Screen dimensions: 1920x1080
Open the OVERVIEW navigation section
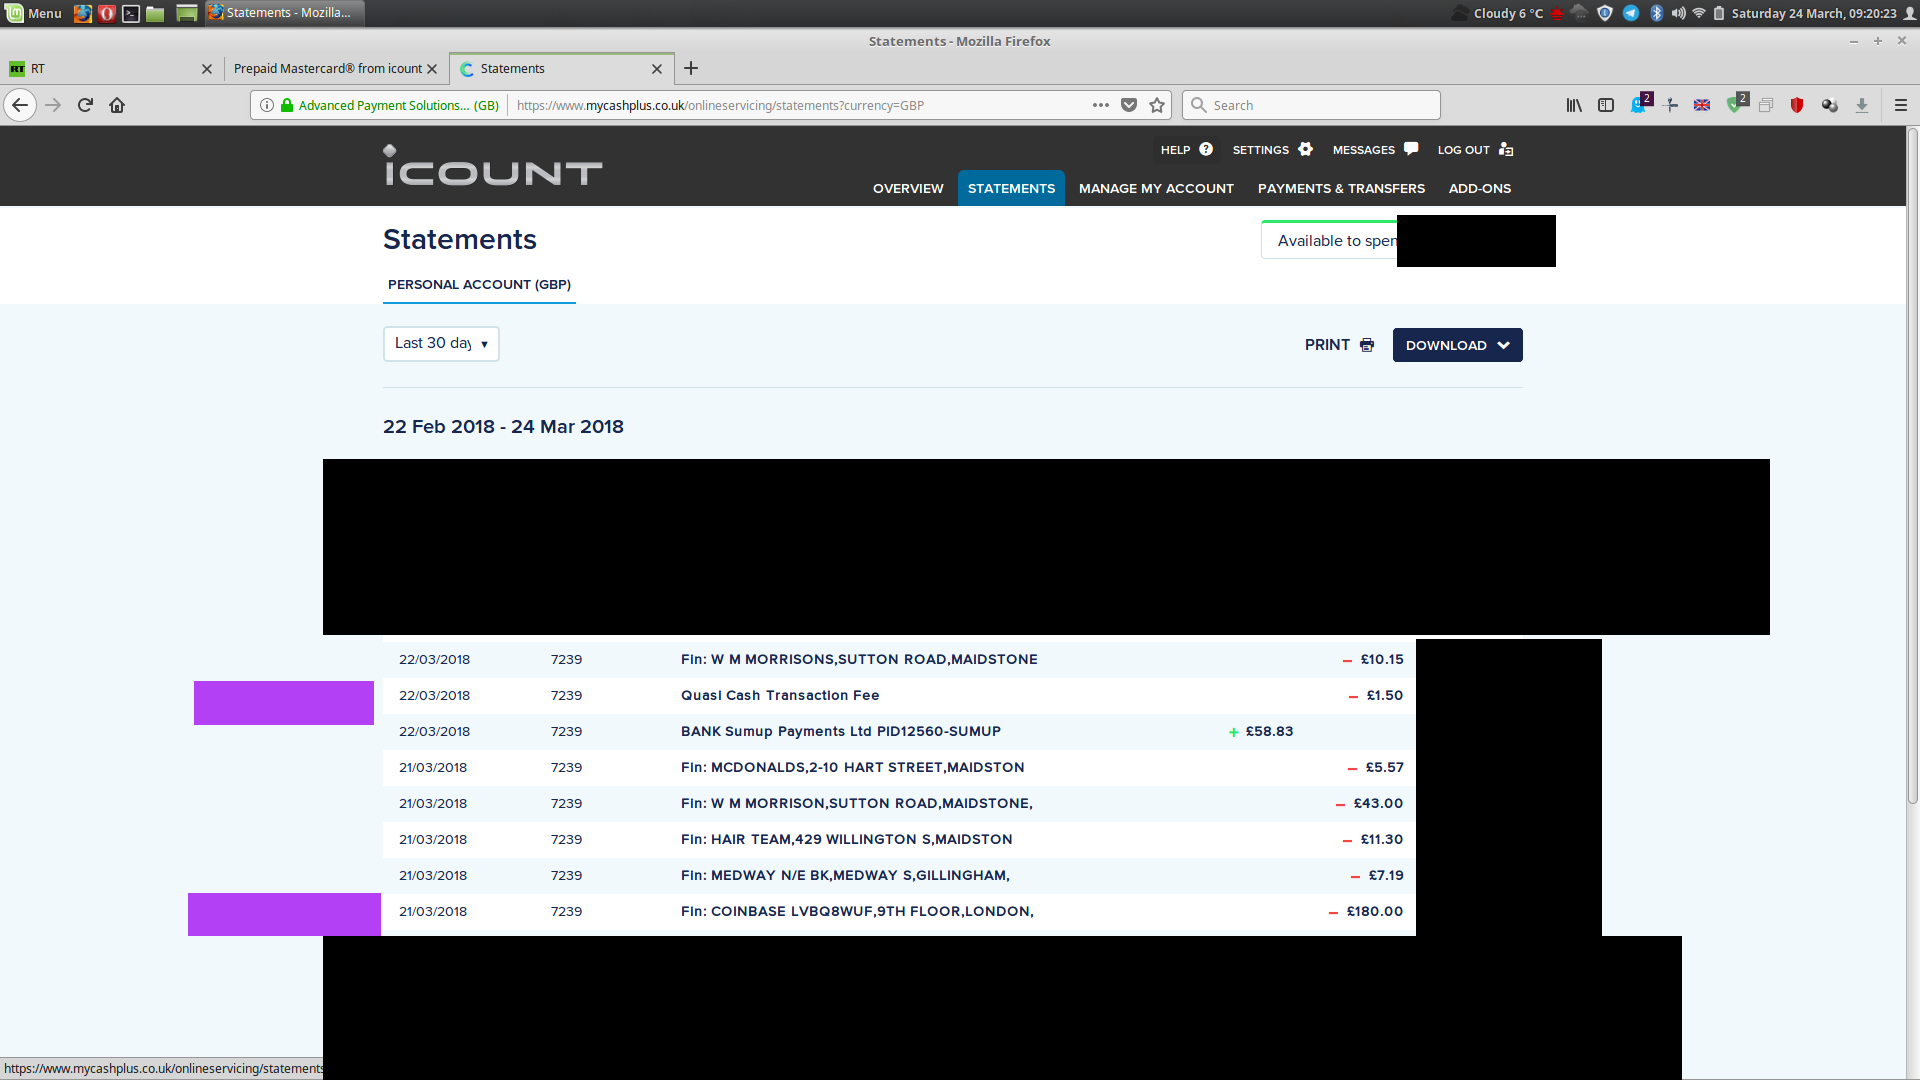click(x=907, y=189)
